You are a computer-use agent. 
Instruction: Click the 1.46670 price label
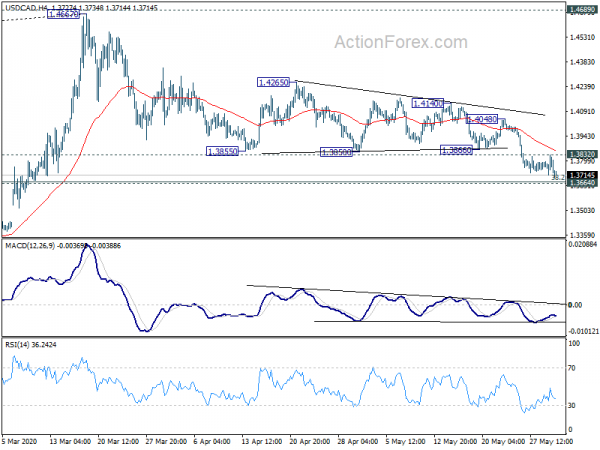pyautogui.click(x=64, y=15)
